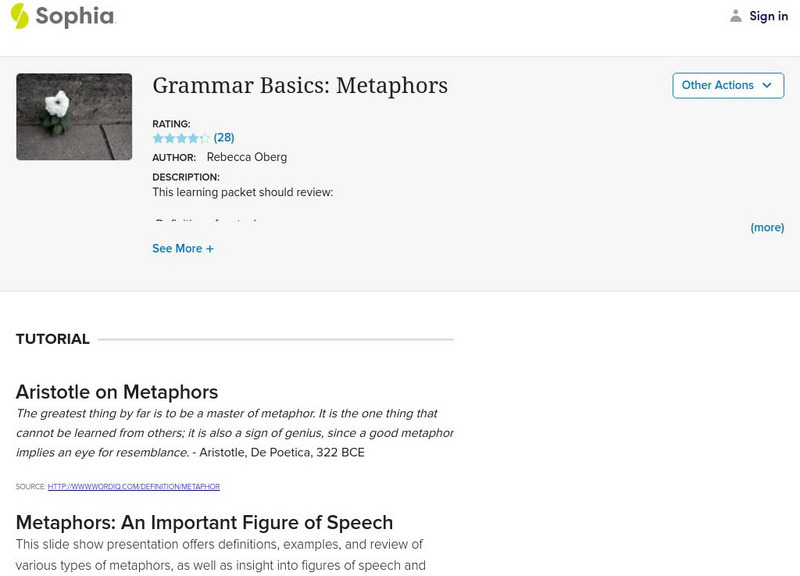Open the Sign in link

[768, 16]
